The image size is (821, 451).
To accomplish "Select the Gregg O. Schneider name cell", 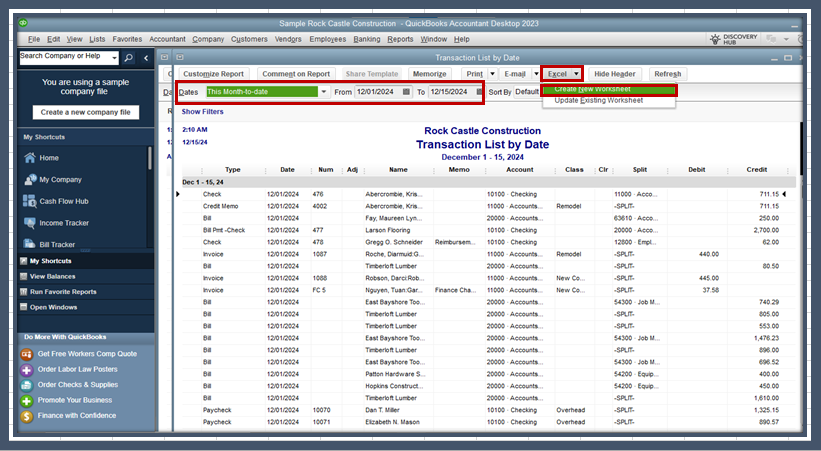I will 394,242.
